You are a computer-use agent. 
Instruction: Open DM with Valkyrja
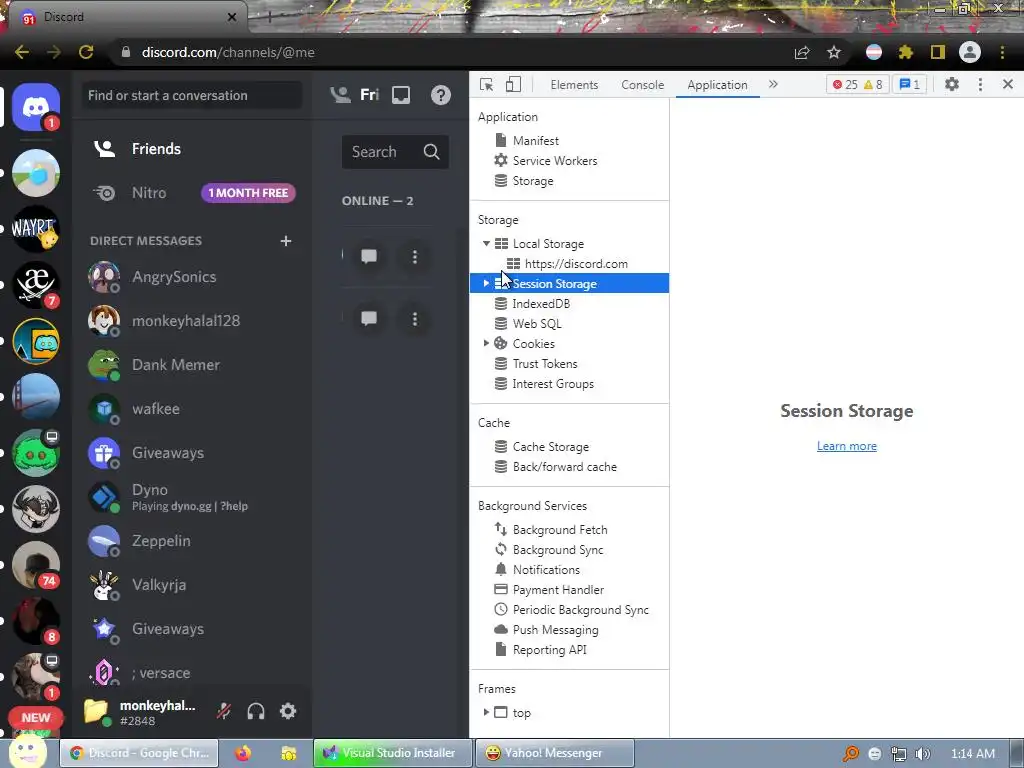[x=192, y=585]
